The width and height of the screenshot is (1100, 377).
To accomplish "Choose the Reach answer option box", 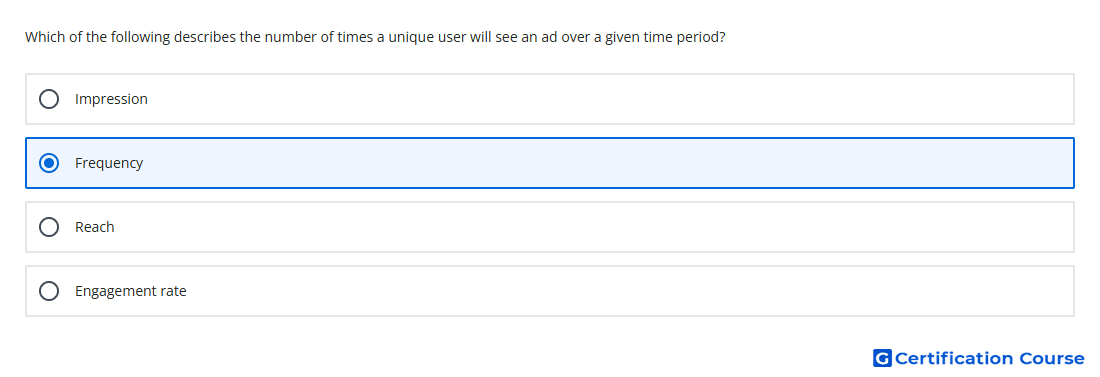I will pyautogui.click(x=550, y=227).
